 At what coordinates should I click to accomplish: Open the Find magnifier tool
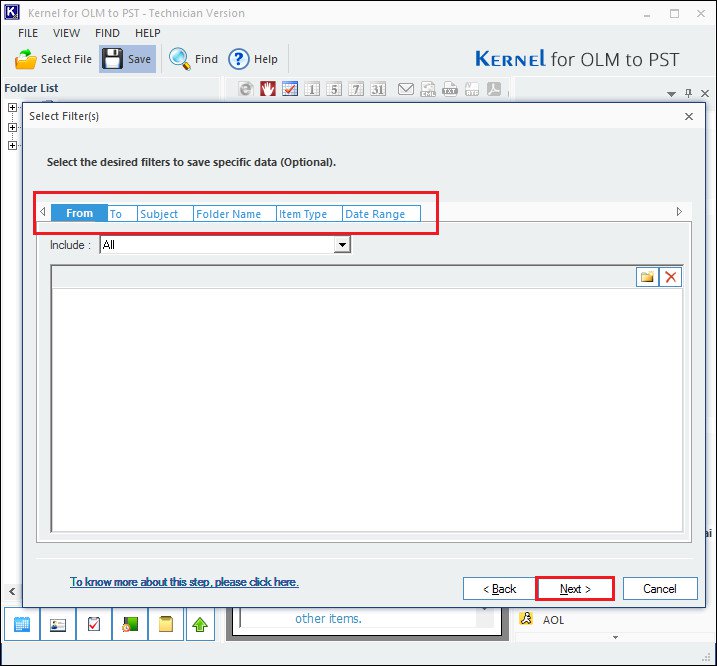pyautogui.click(x=193, y=59)
